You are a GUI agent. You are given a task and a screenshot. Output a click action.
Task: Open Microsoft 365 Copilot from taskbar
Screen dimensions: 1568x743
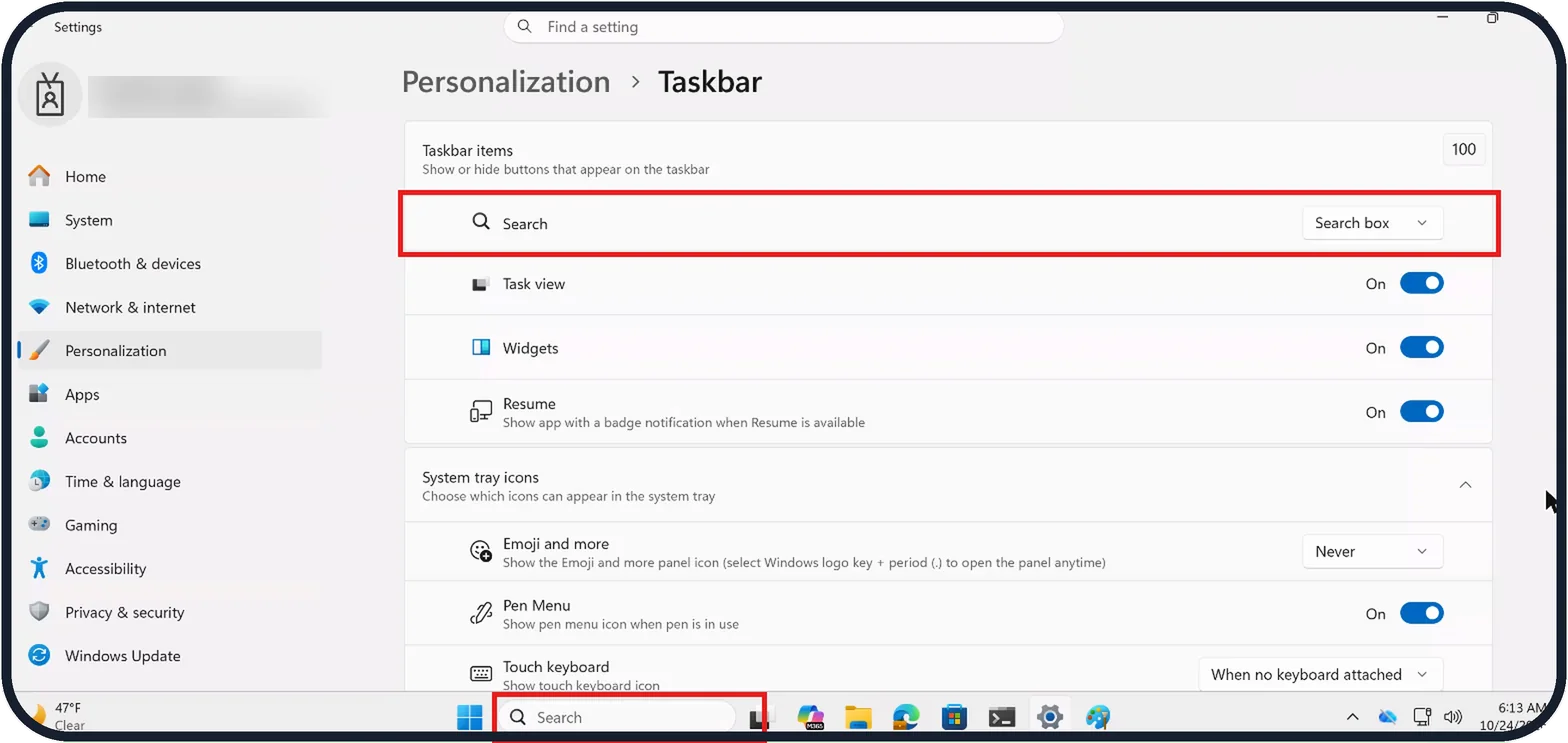tap(810, 717)
